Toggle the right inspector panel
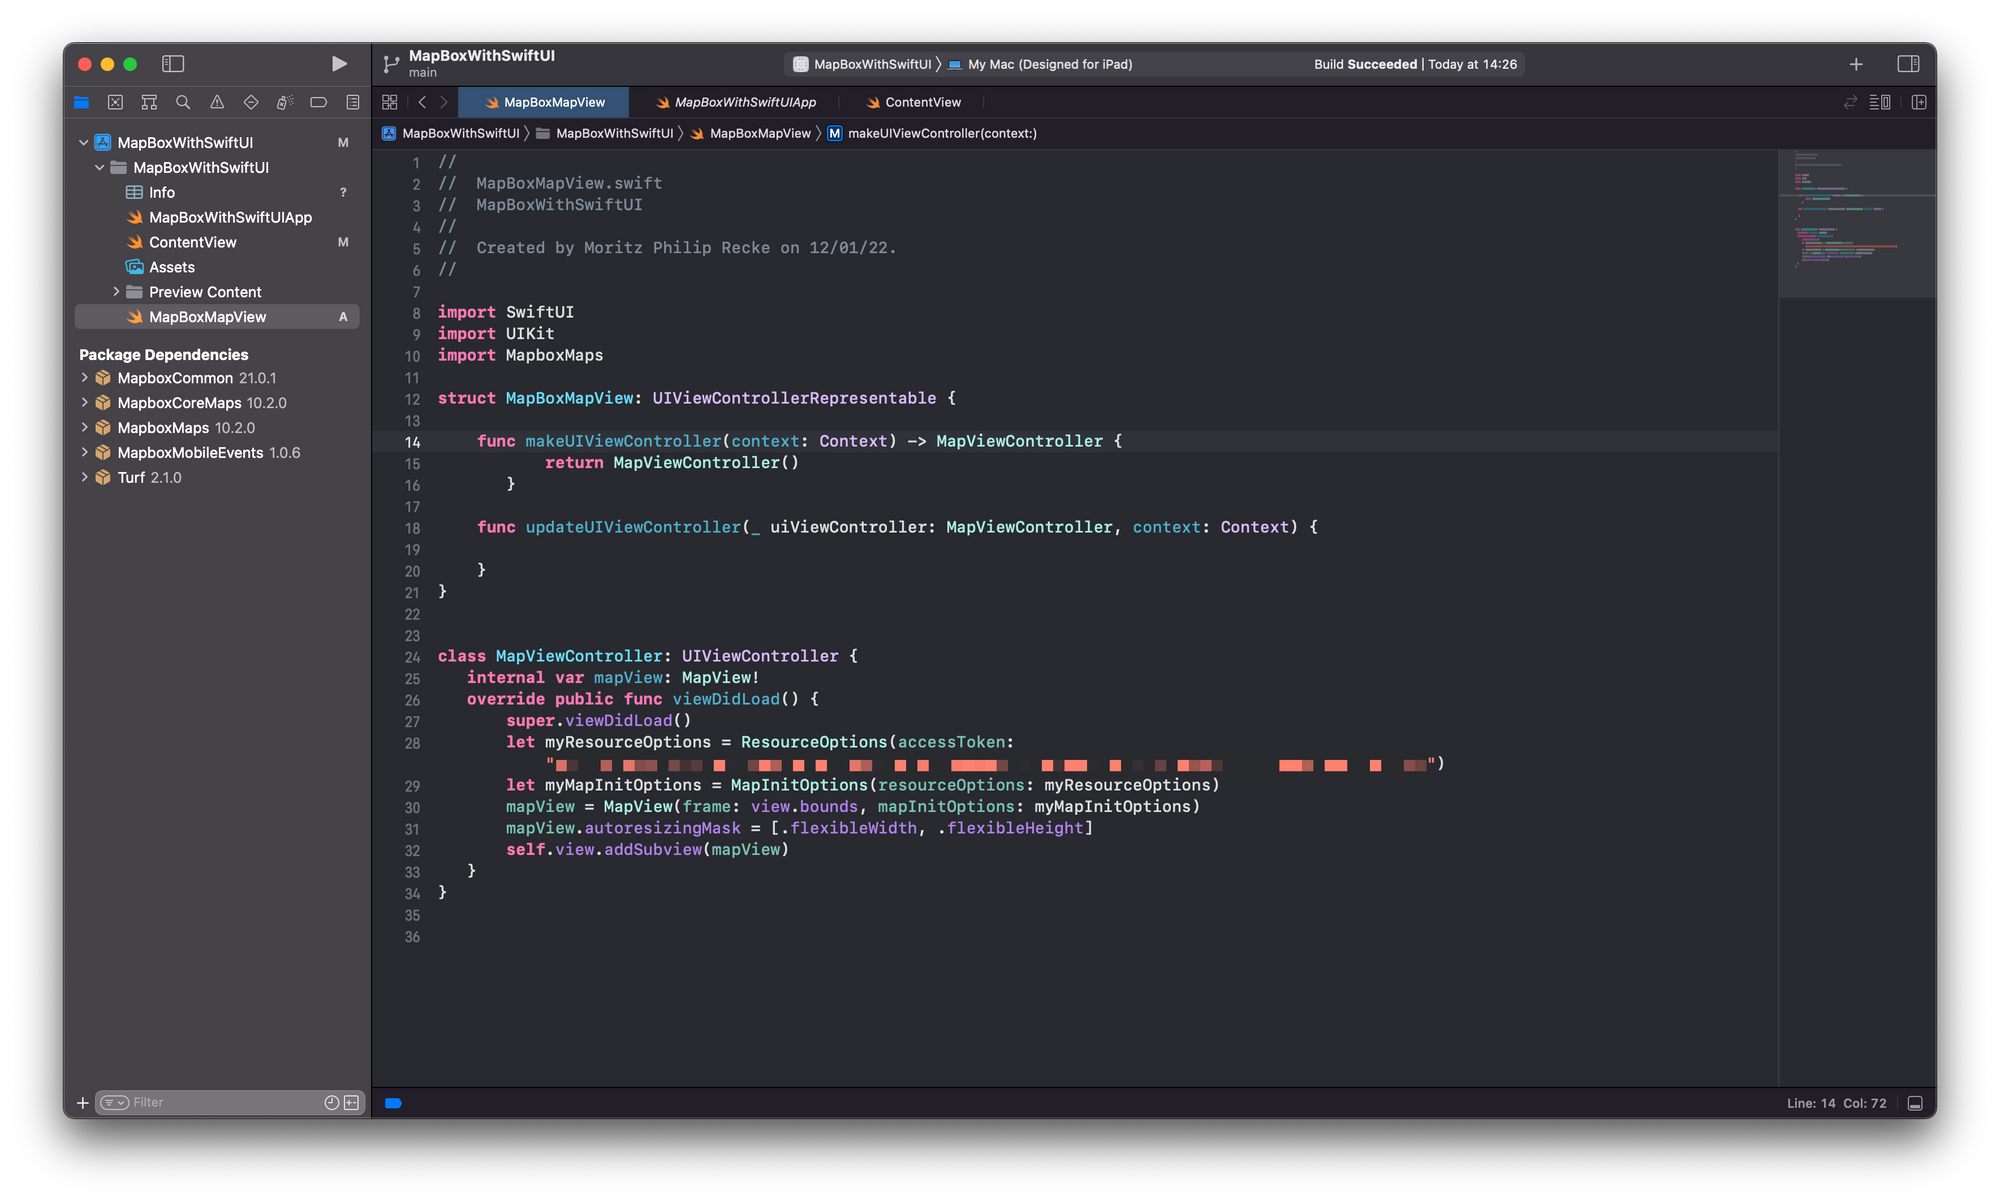The width and height of the screenshot is (2000, 1202). [x=1908, y=64]
